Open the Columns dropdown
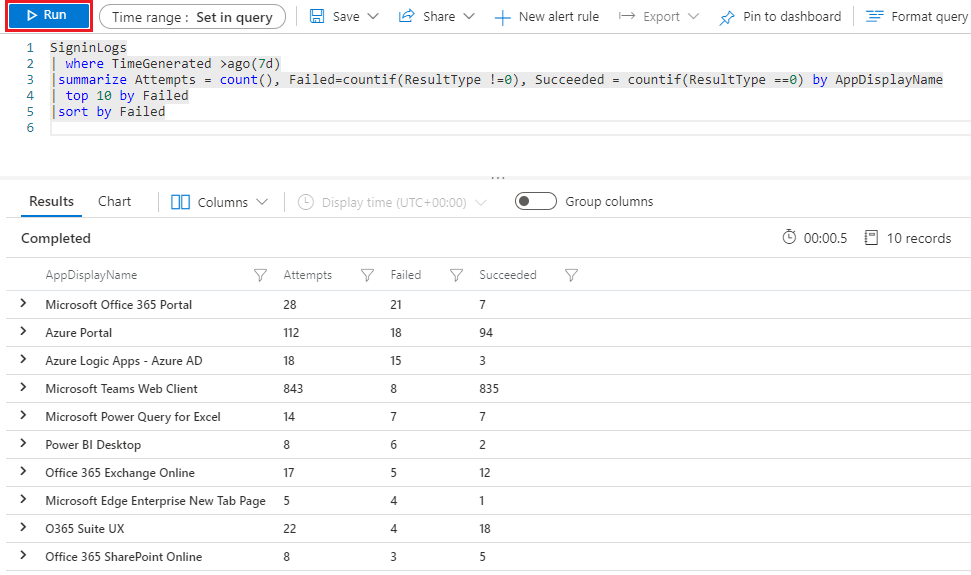Image resolution: width=971 pixels, height=575 pixels. pos(219,202)
